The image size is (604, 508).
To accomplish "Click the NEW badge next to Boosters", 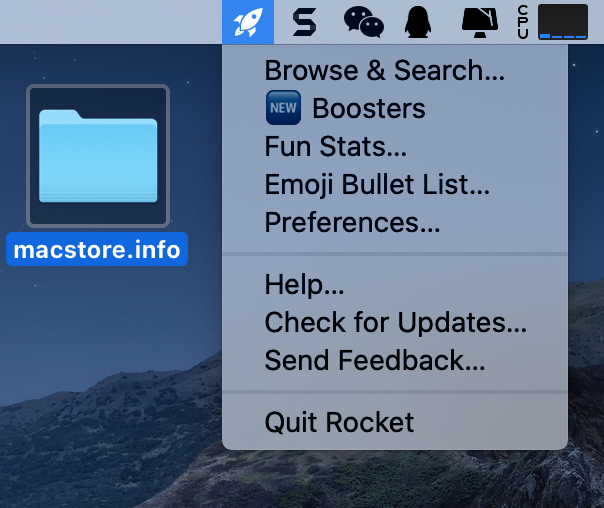I will (283, 108).
